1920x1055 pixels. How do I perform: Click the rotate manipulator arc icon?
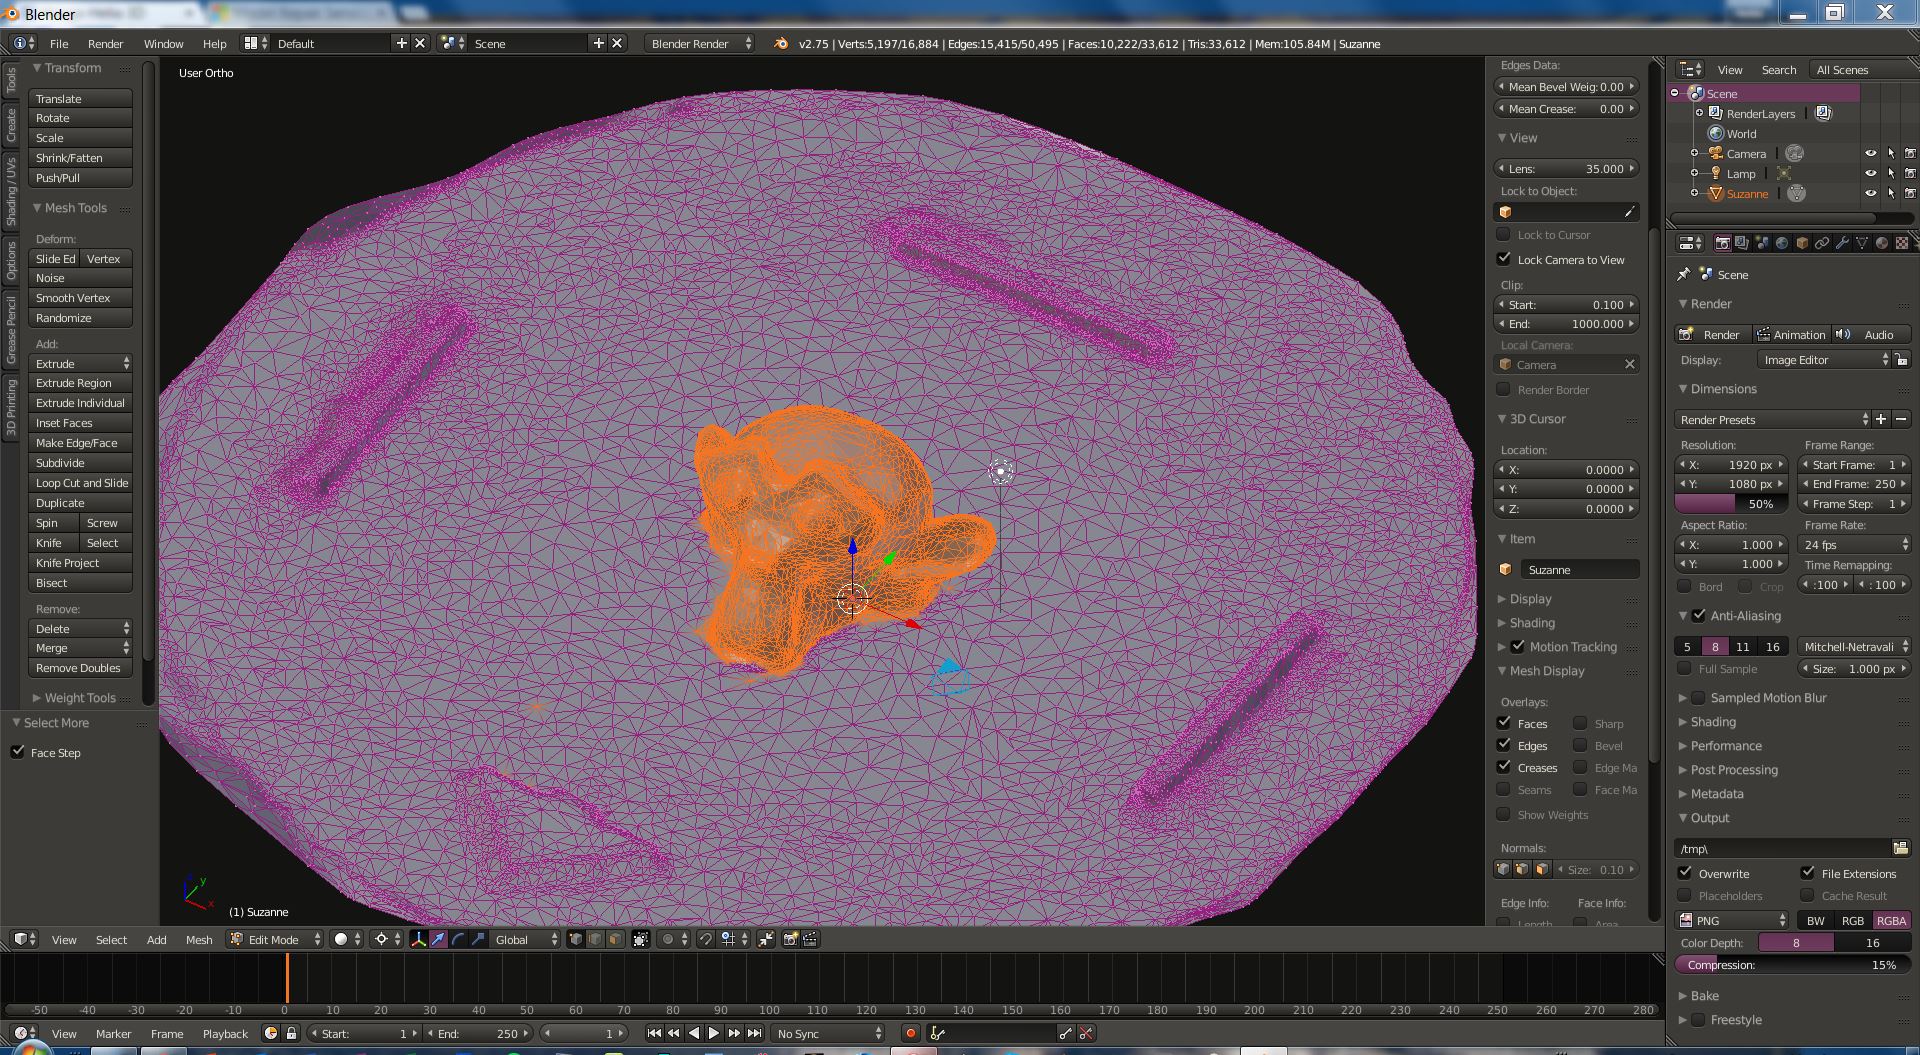(458, 939)
